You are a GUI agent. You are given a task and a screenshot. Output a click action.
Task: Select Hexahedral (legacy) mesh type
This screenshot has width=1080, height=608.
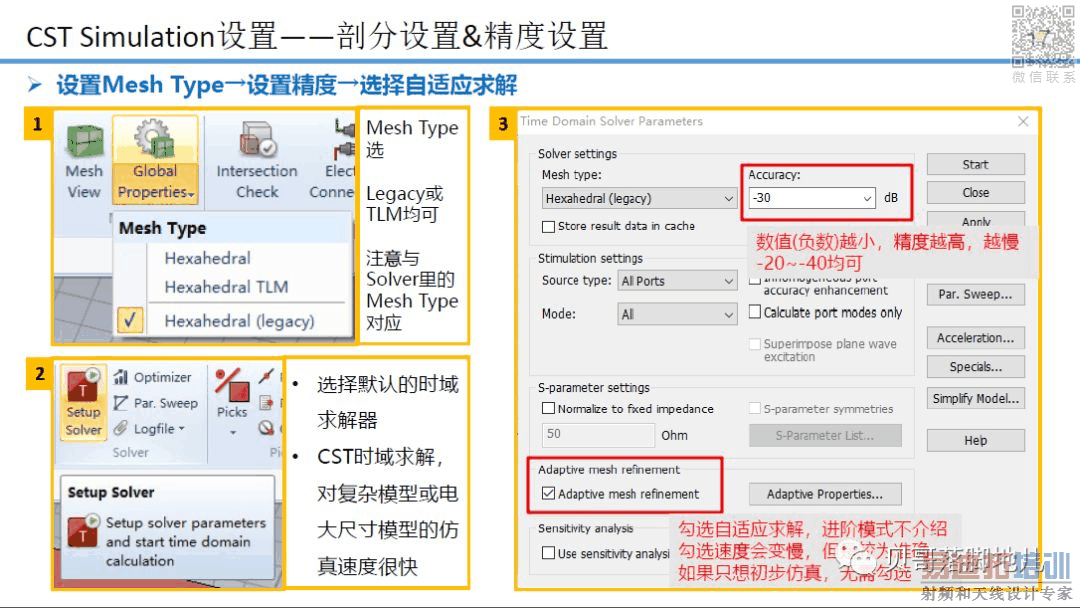click(x=239, y=321)
